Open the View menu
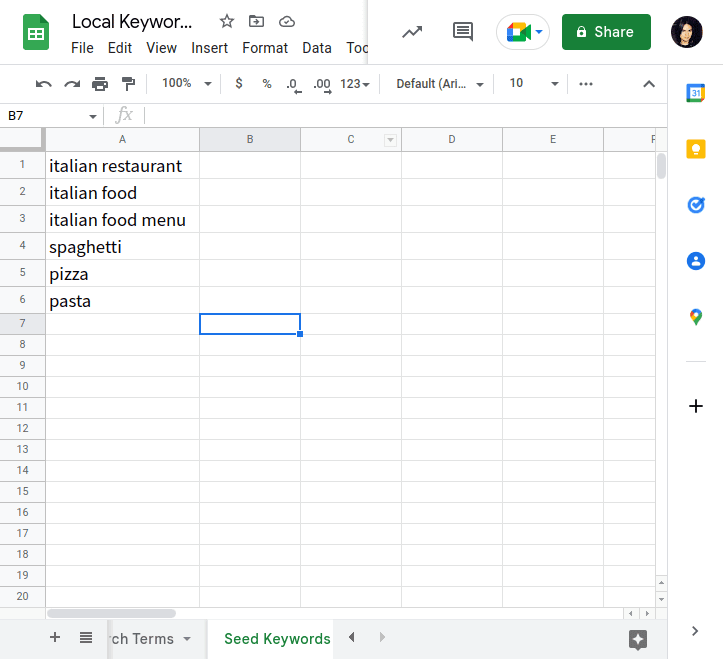This screenshot has height=659, width=723. (x=161, y=48)
